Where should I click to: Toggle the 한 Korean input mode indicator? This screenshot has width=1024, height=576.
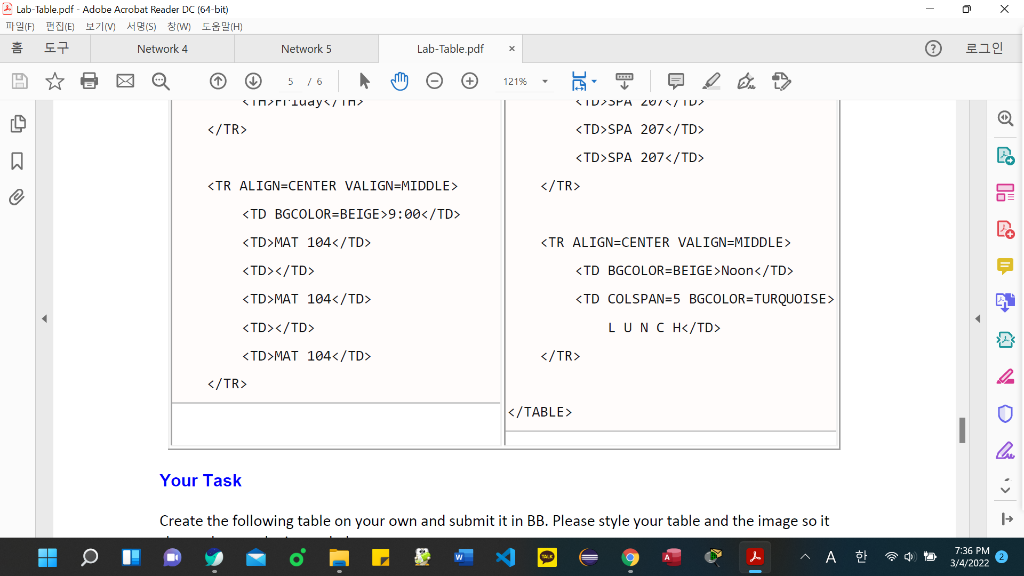click(x=861, y=557)
